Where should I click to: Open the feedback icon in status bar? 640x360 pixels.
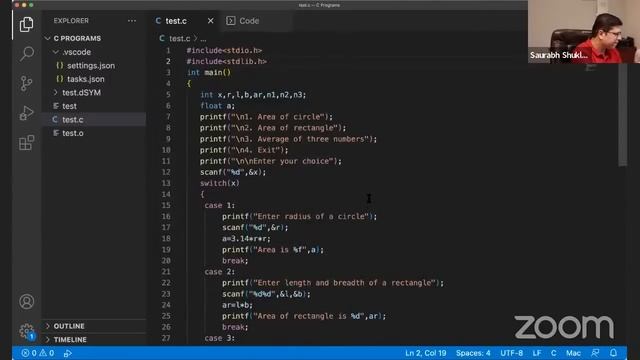coord(595,353)
